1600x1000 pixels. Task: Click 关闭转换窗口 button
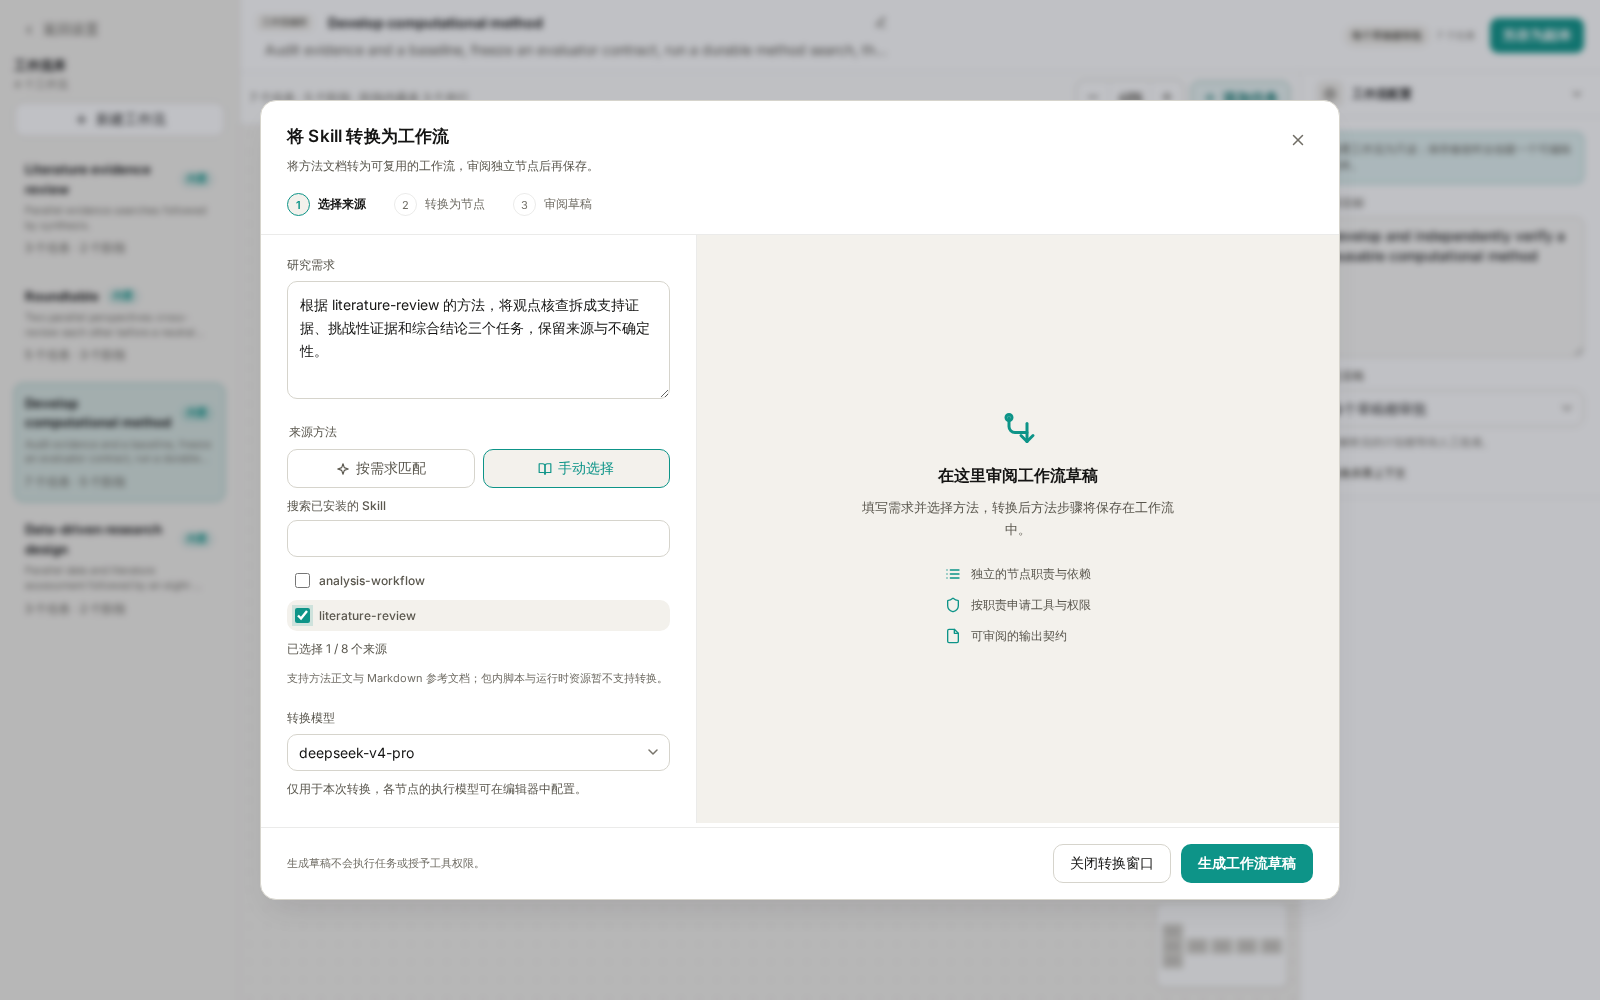[1112, 863]
